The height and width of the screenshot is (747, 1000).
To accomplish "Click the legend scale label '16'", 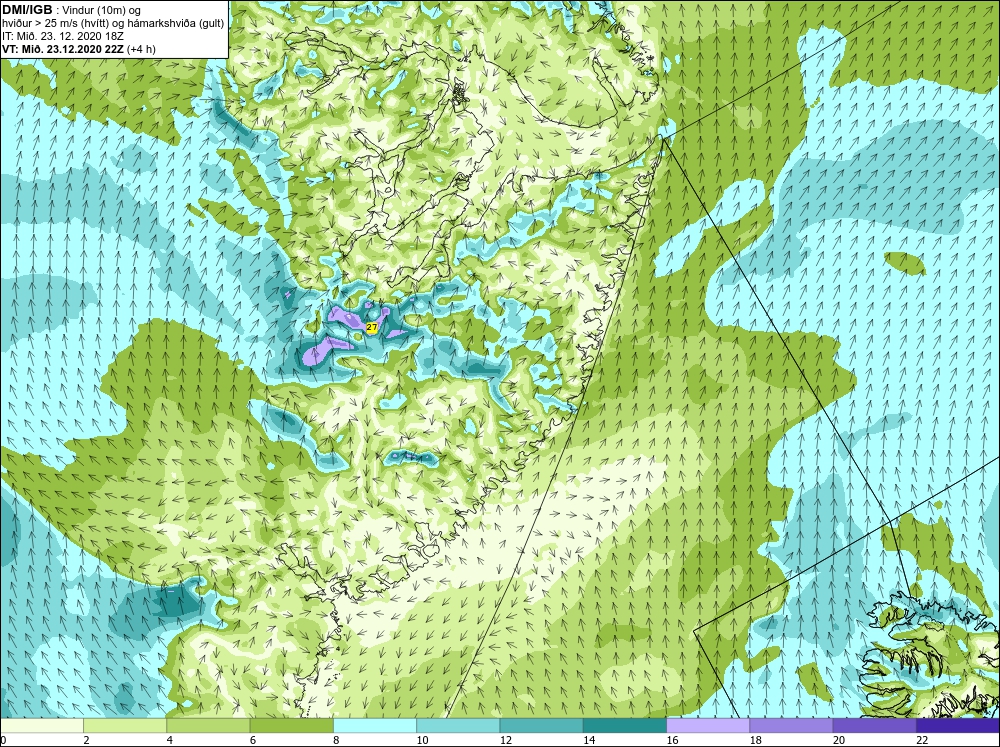I will click(672, 740).
